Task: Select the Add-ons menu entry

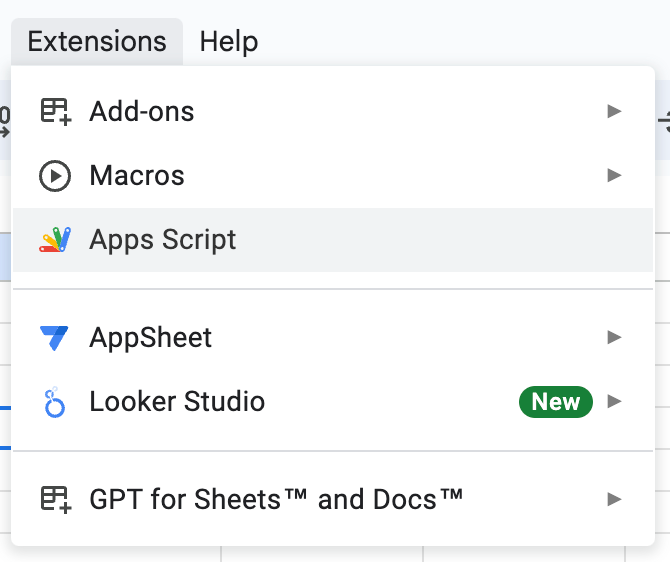Action: coord(142,112)
